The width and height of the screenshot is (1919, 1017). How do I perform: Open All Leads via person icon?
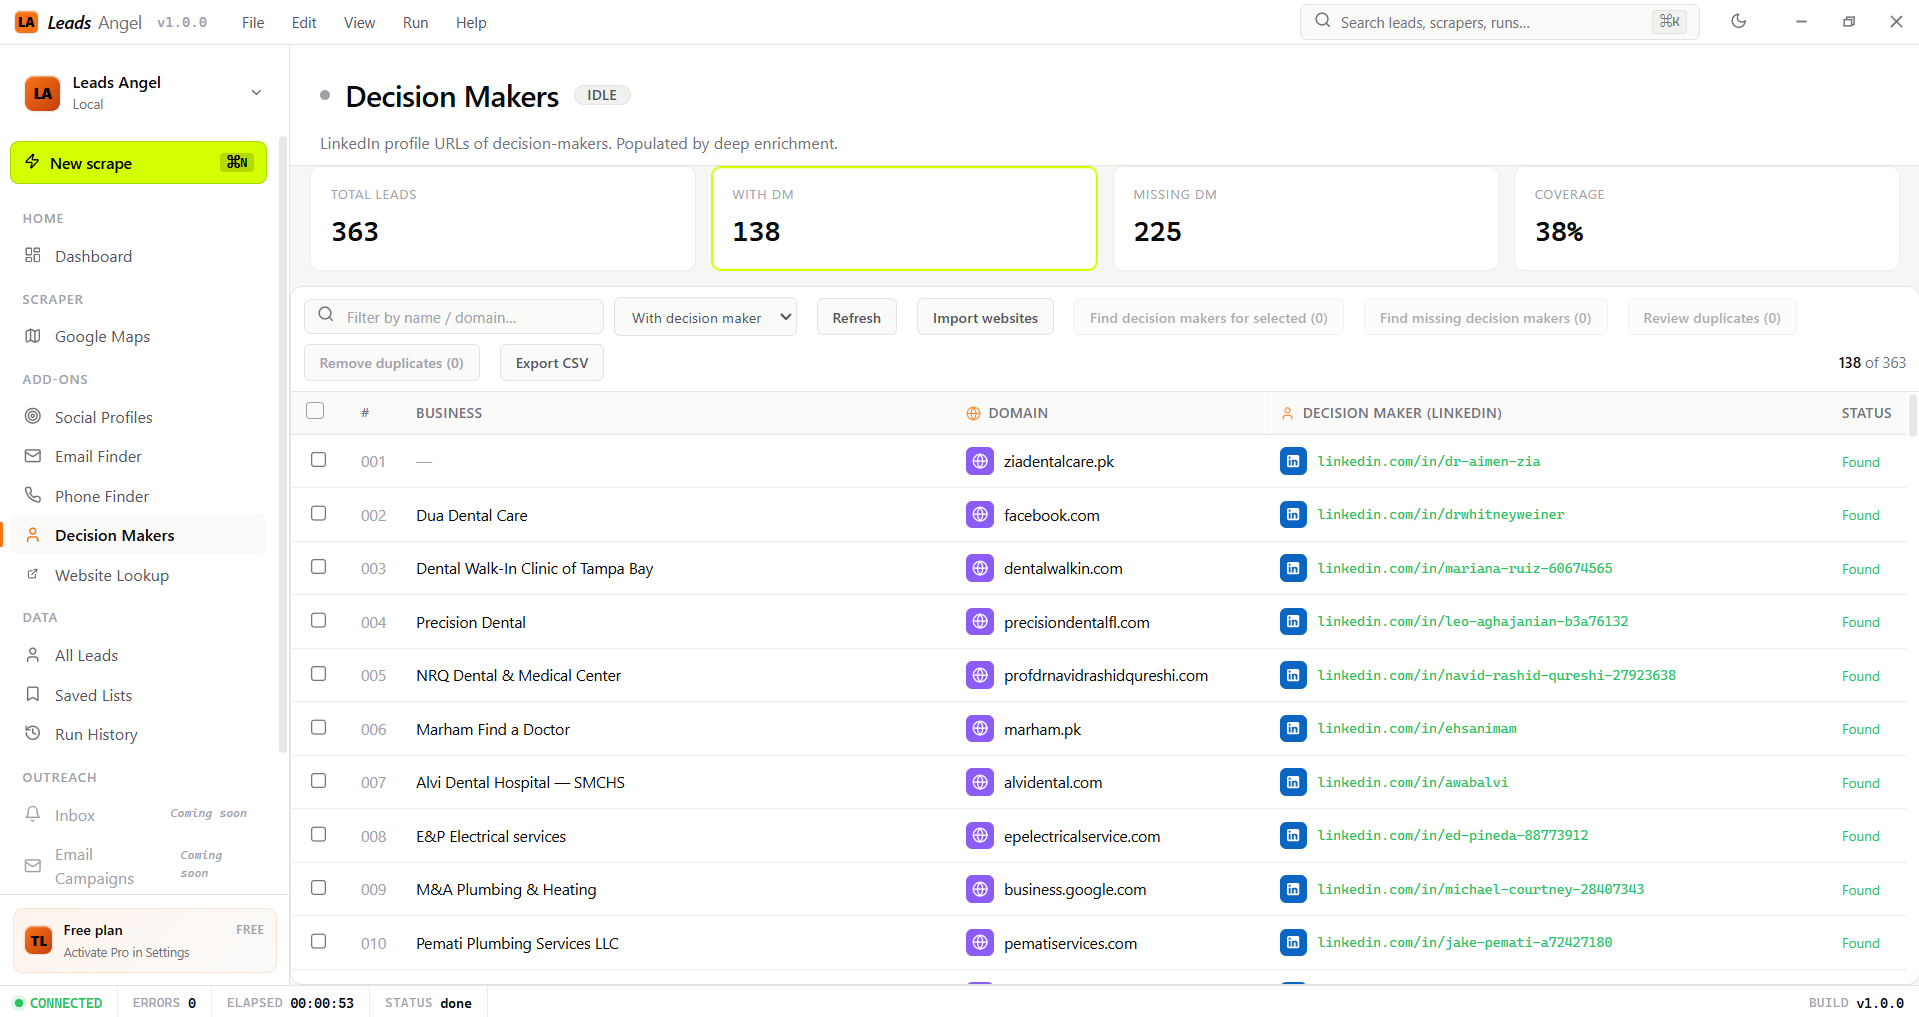[33, 655]
